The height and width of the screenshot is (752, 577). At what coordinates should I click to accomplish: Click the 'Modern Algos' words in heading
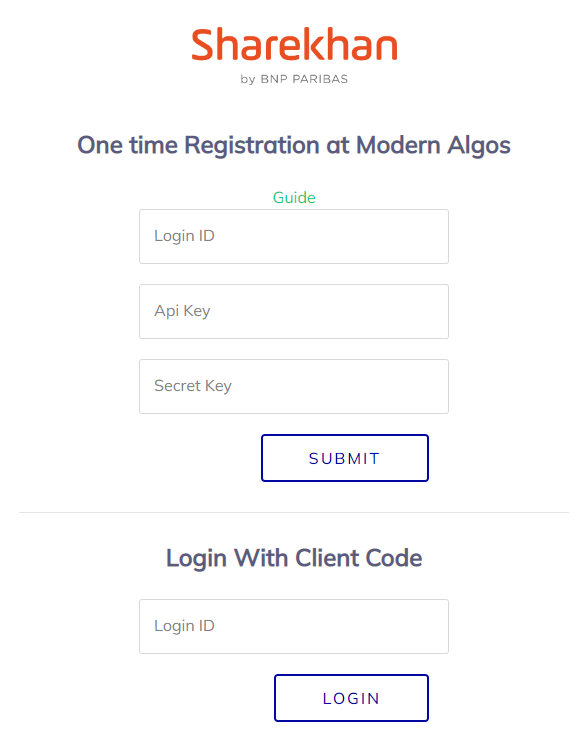(x=433, y=145)
